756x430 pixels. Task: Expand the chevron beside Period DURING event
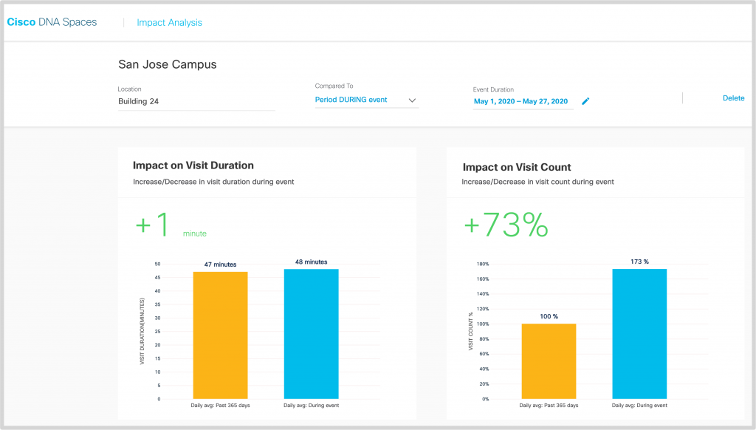(412, 100)
